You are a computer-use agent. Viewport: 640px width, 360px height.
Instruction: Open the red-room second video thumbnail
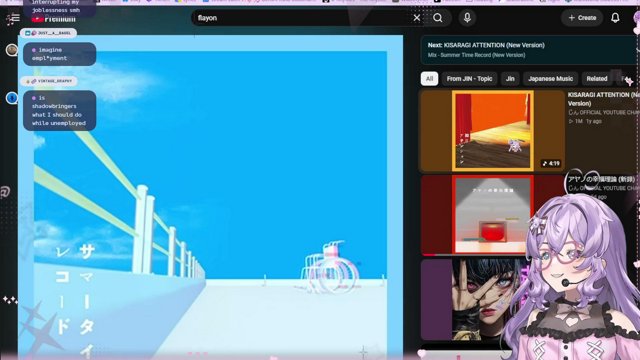click(493, 215)
